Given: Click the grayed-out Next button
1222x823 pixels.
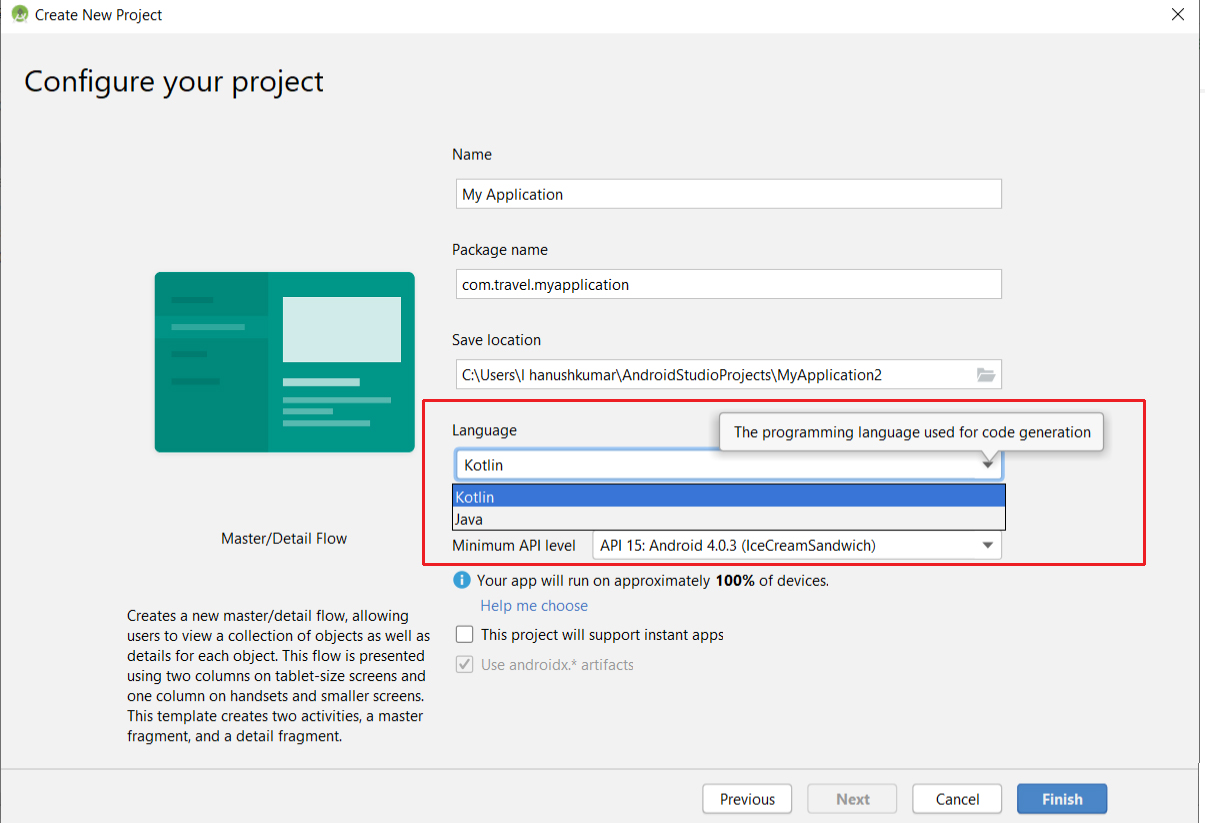Looking at the screenshot, I should [853, 799].
